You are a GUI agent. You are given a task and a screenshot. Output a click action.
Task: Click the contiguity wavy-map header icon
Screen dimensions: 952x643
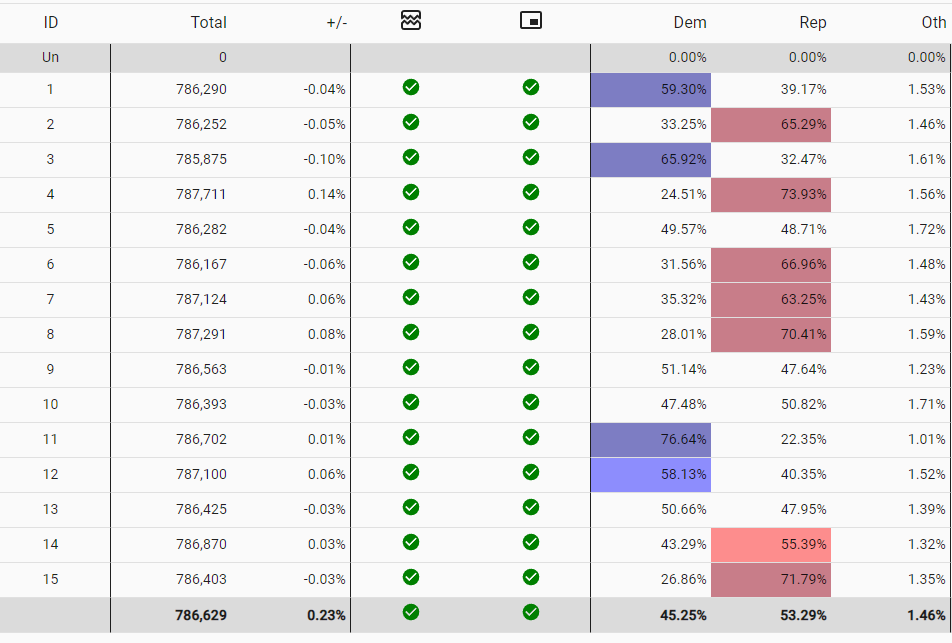tap(411, 21)
